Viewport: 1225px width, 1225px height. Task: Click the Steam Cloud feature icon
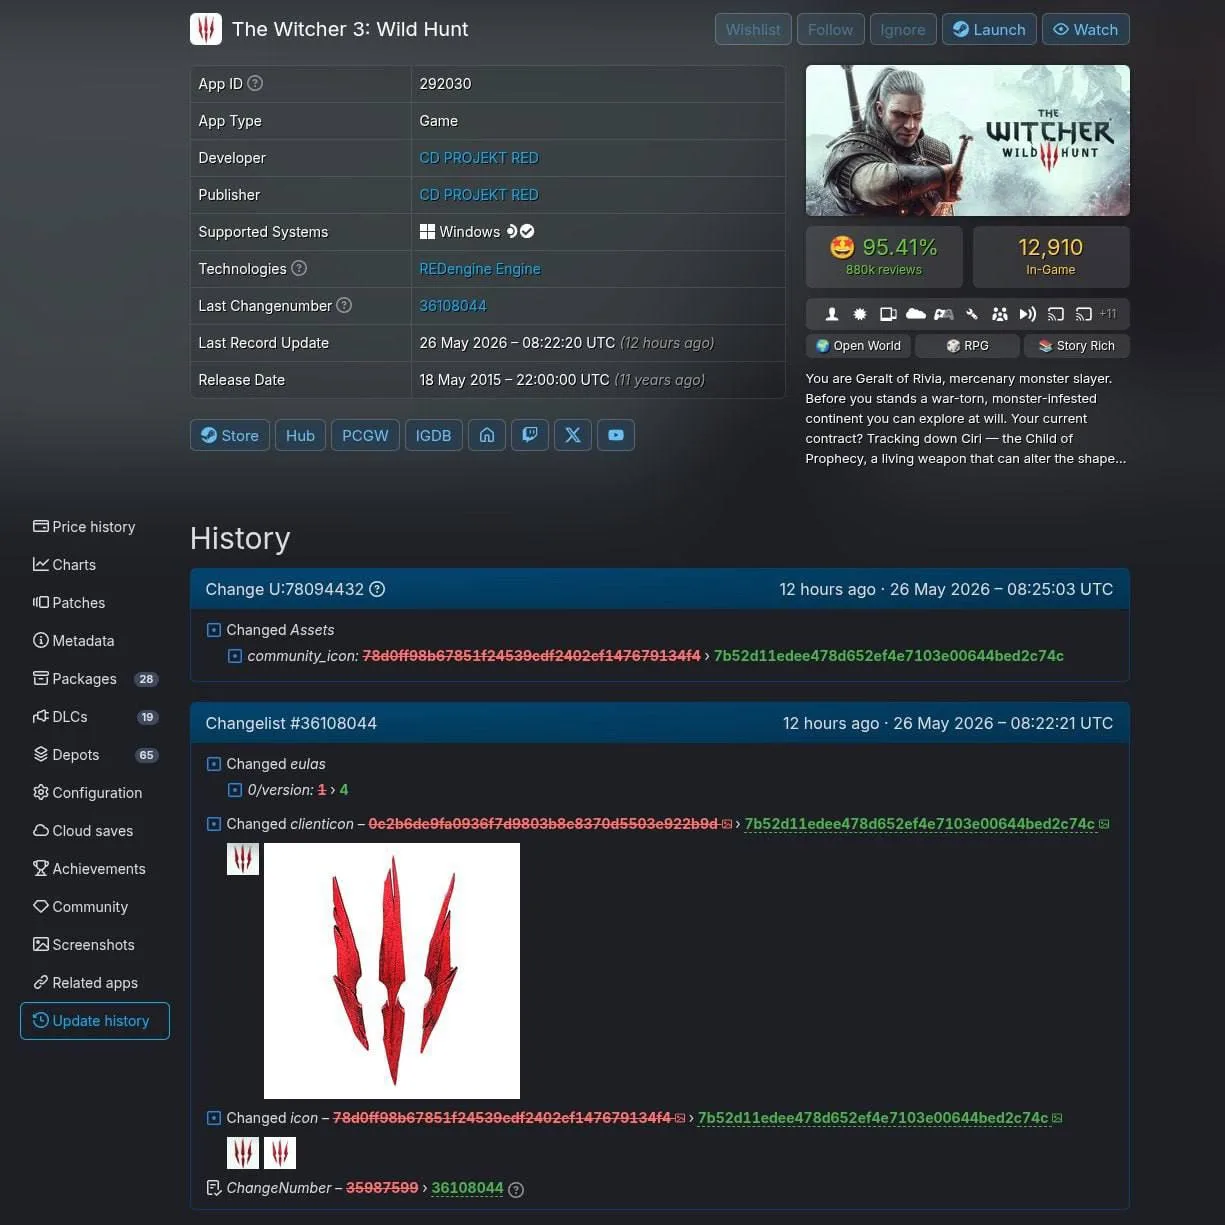click(915, 314)
